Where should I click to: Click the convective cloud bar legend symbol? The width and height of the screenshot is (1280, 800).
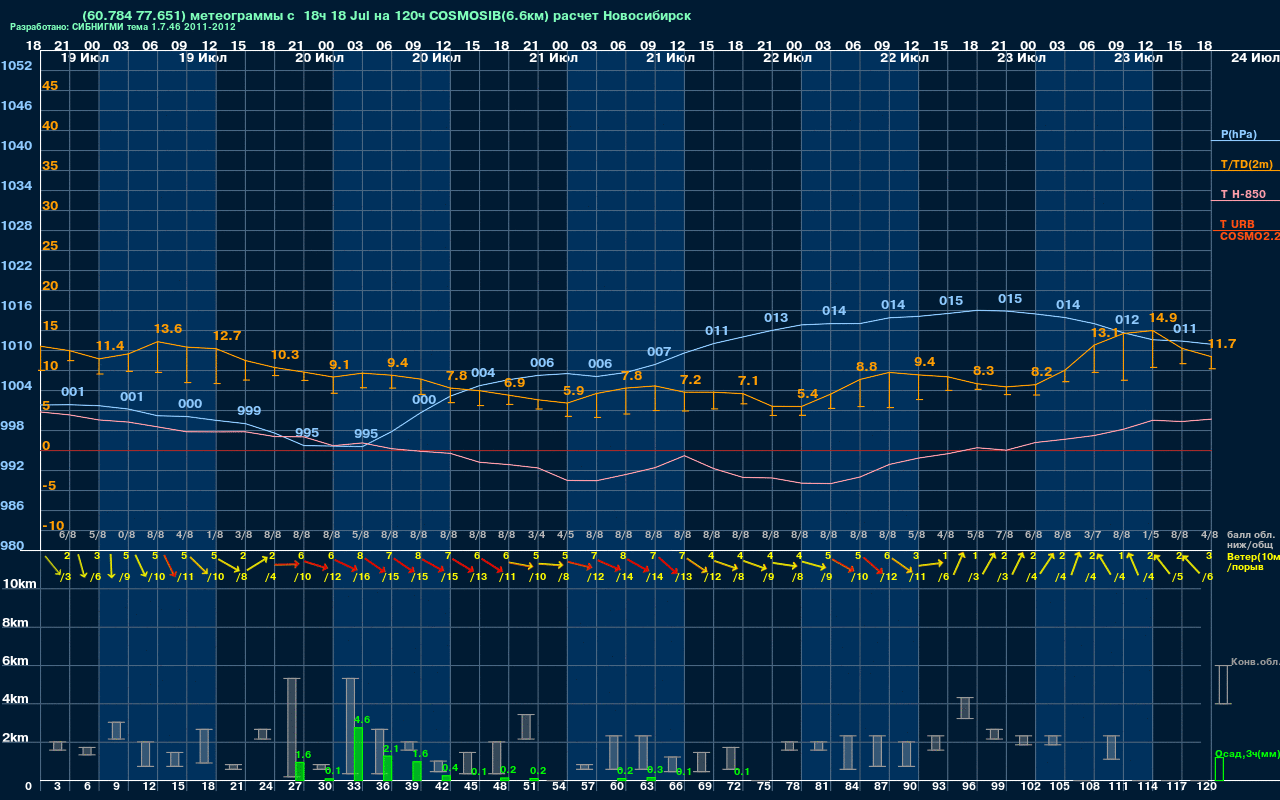tap(1222, 685)
